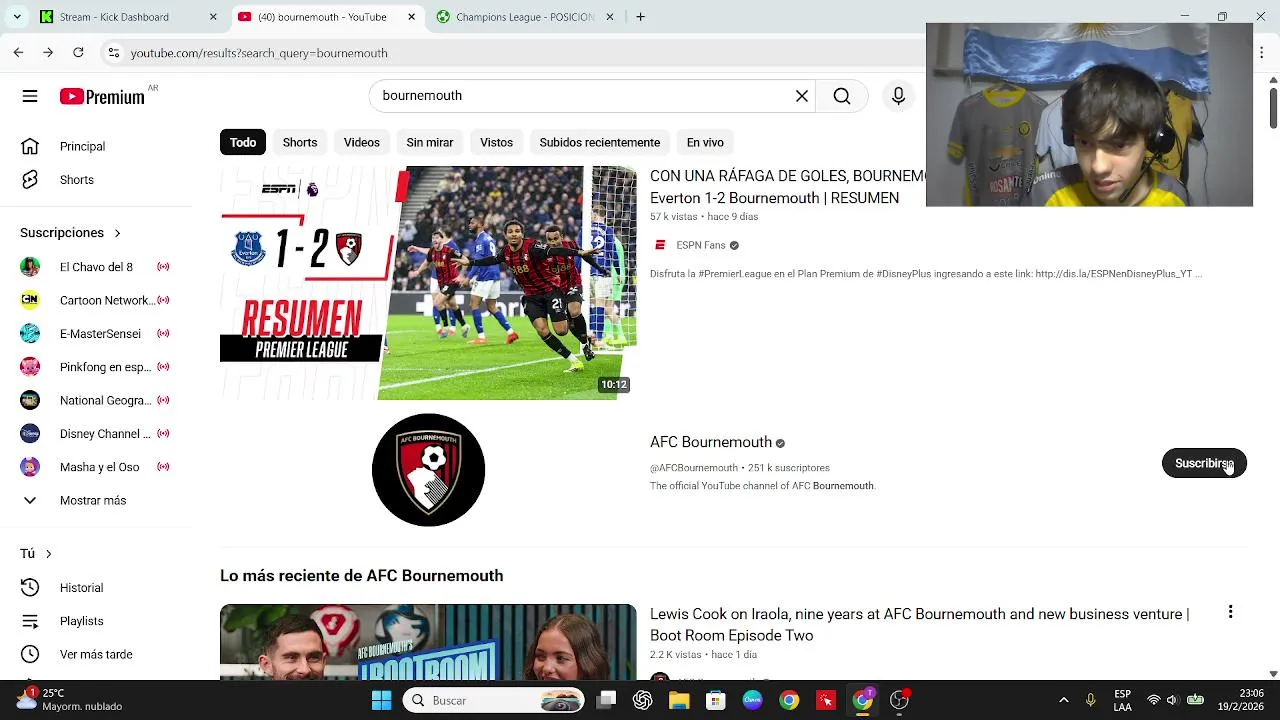Open Everton 1-2 Bournemouth resumen title

788,187
